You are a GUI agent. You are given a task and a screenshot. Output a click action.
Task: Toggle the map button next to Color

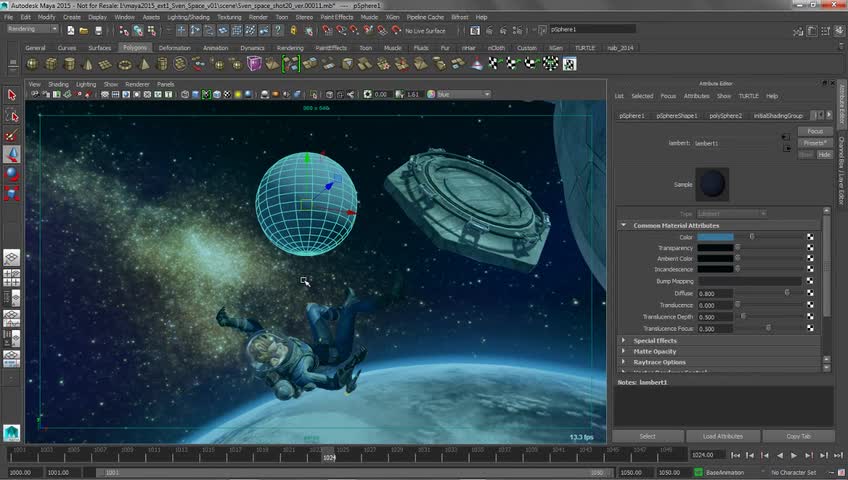(810, 237)
